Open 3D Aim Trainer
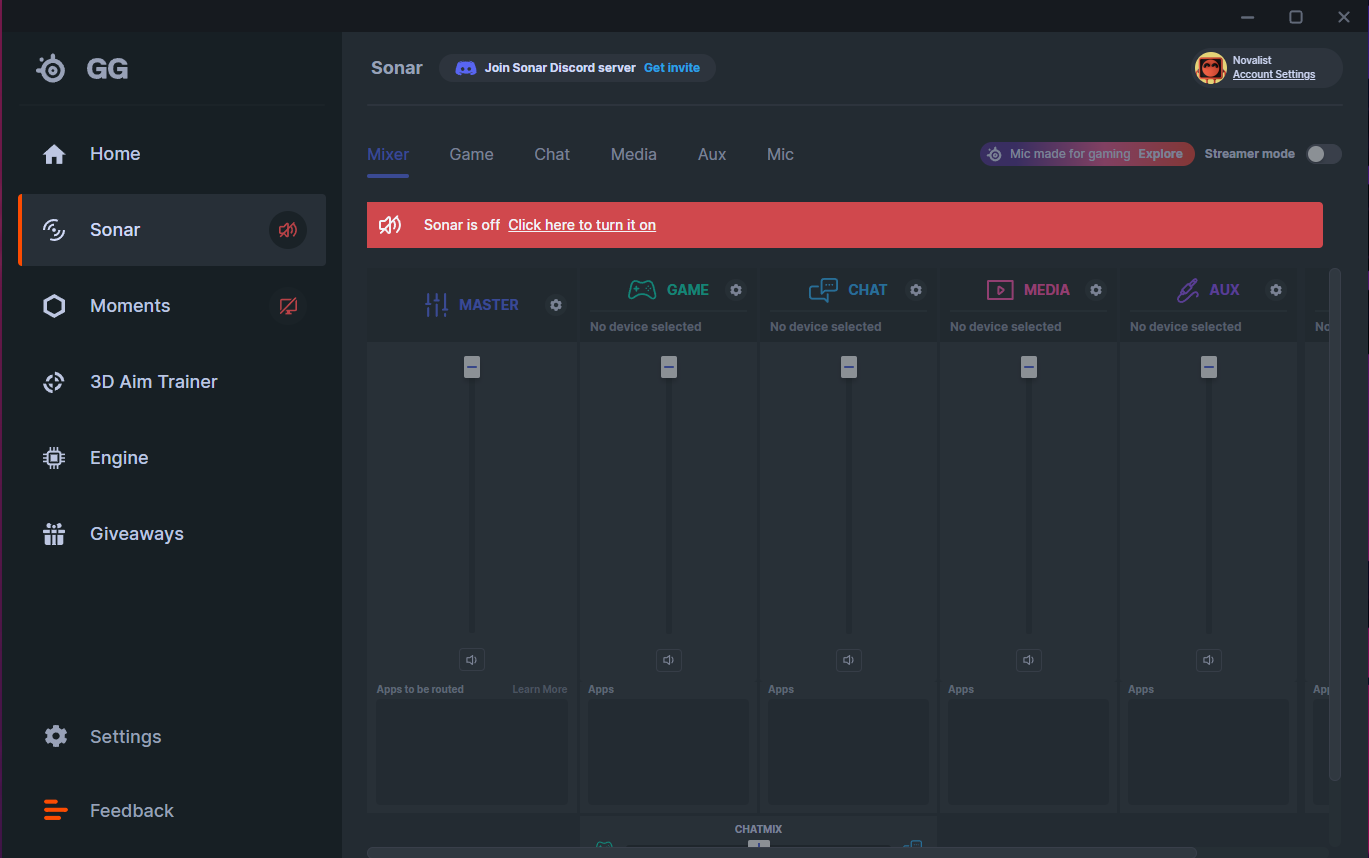Screen dimensions: 1369x858 pyautogui.click(x=172, y=382)
